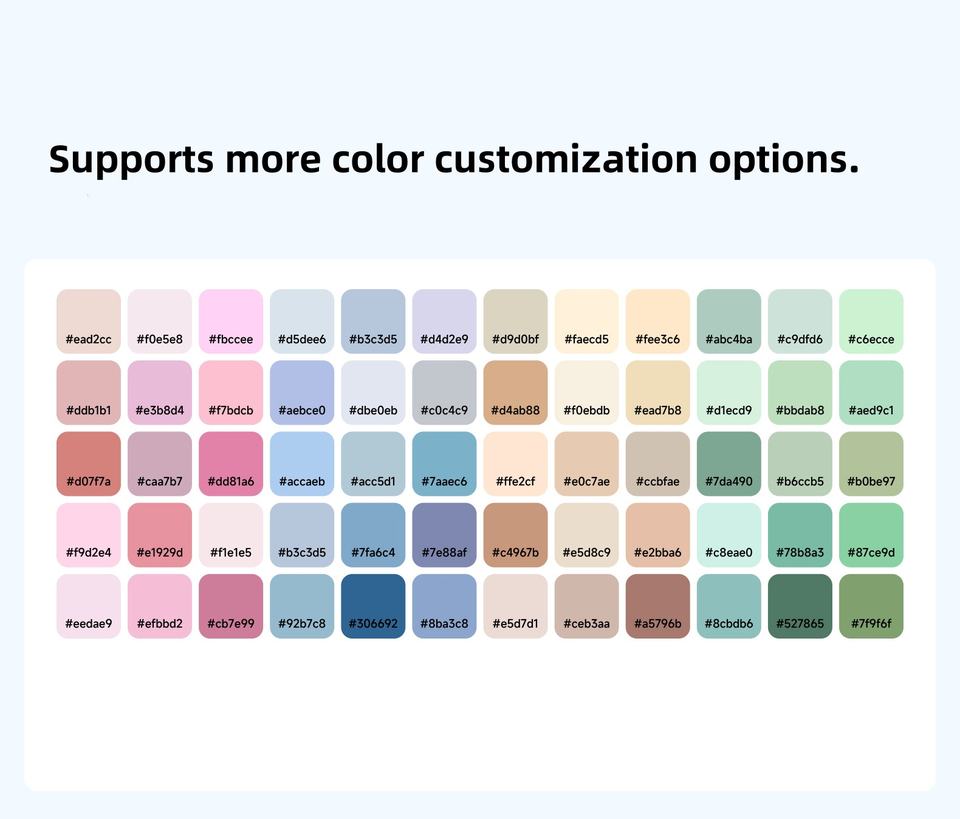Select the mint #c6ecce swatch
The image size is (960, 819).
pyautogui.click(x=871, y=321)
